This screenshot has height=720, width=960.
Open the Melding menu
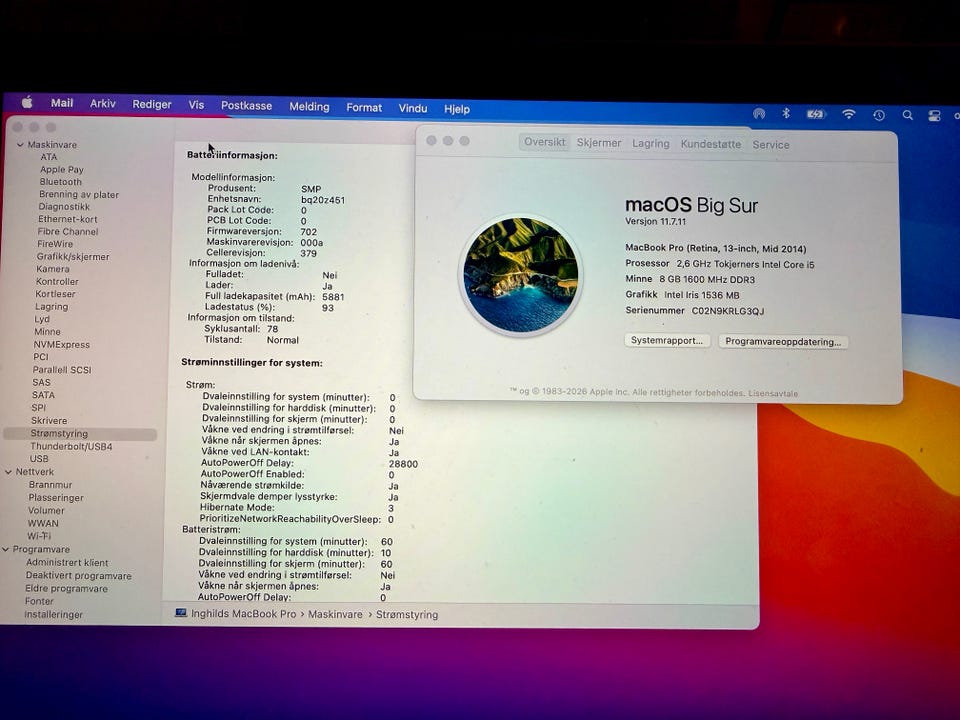[309, 107]
